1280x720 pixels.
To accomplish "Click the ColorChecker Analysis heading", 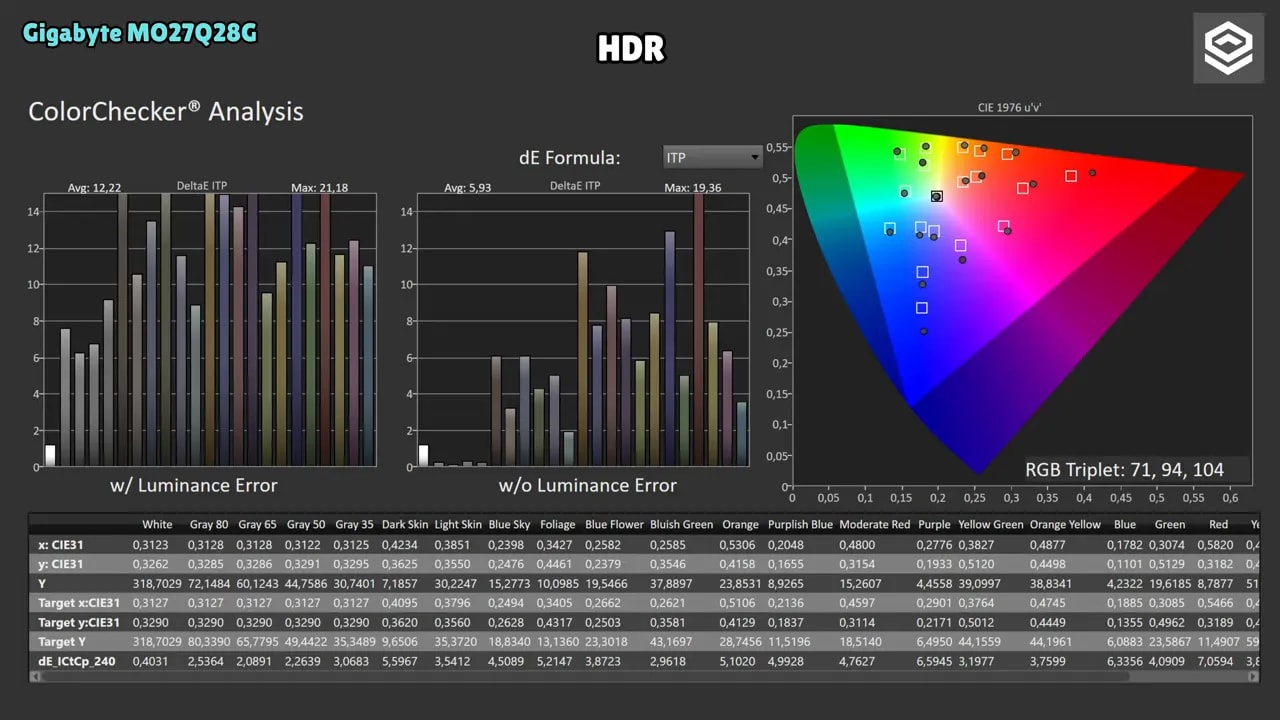I will [x=166, y=111].
